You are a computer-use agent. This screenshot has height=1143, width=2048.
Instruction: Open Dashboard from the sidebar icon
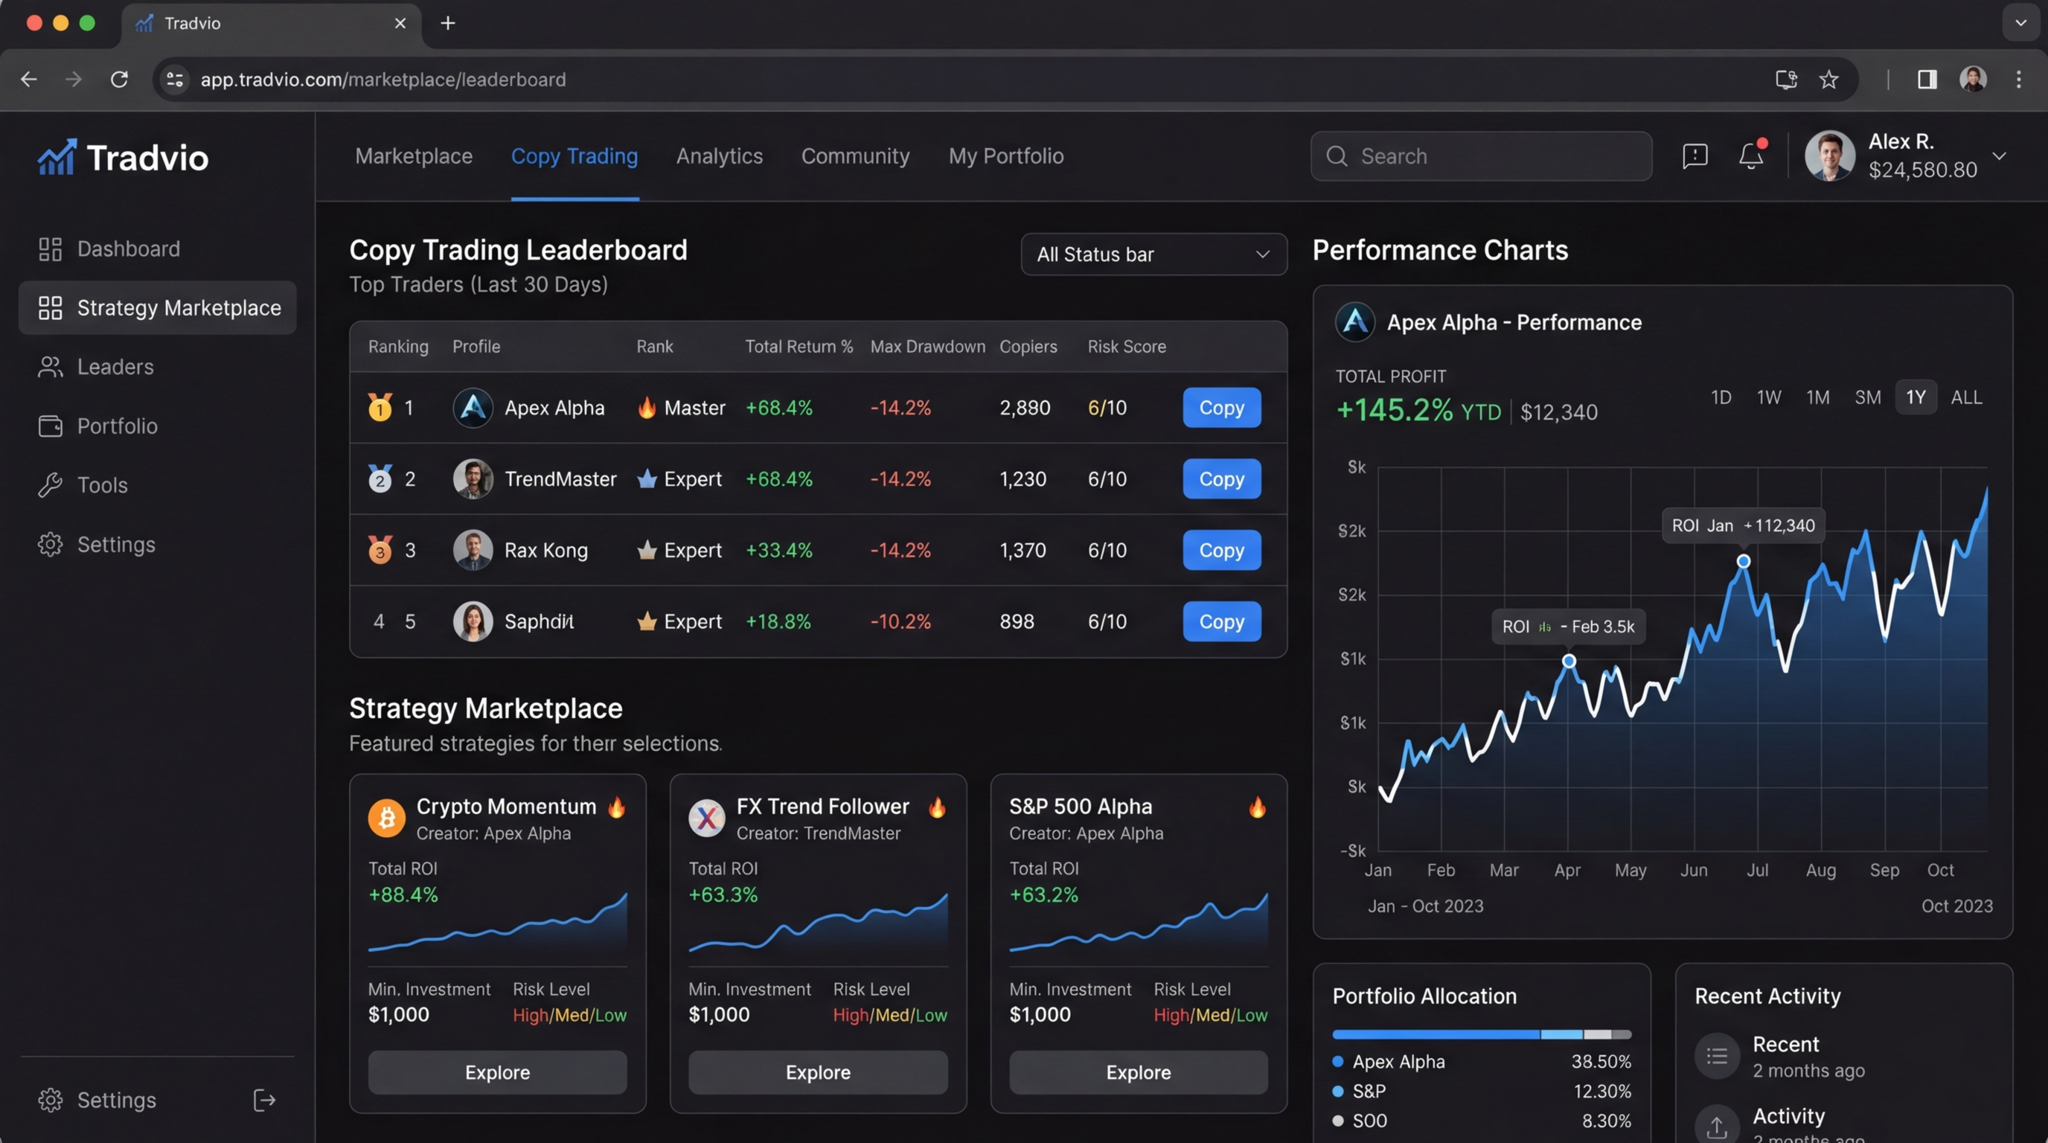(x=50, y=249)
